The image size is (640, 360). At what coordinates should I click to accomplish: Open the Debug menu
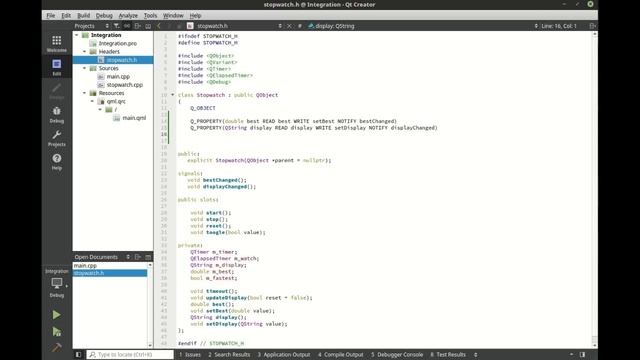coord(104,16)
